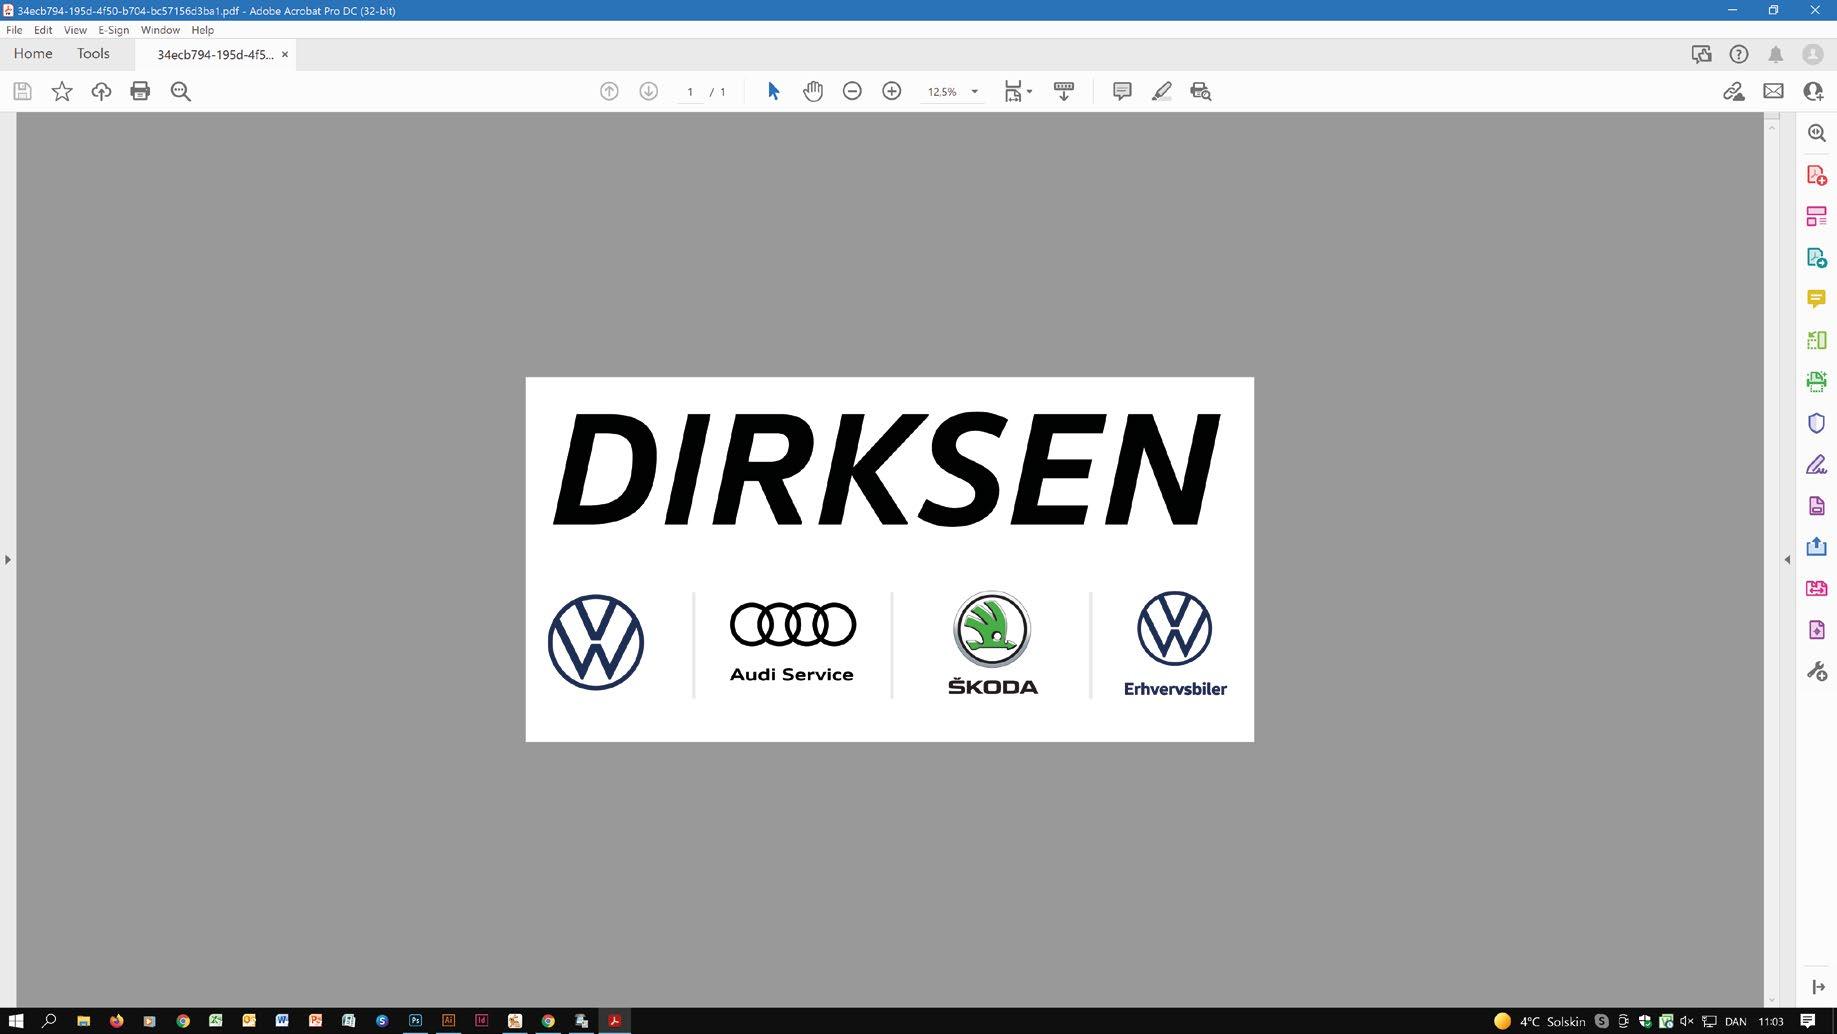1837x1034 pixels.
Task: Open the share-screen icon in the header
Action: tap(1701, 54)
